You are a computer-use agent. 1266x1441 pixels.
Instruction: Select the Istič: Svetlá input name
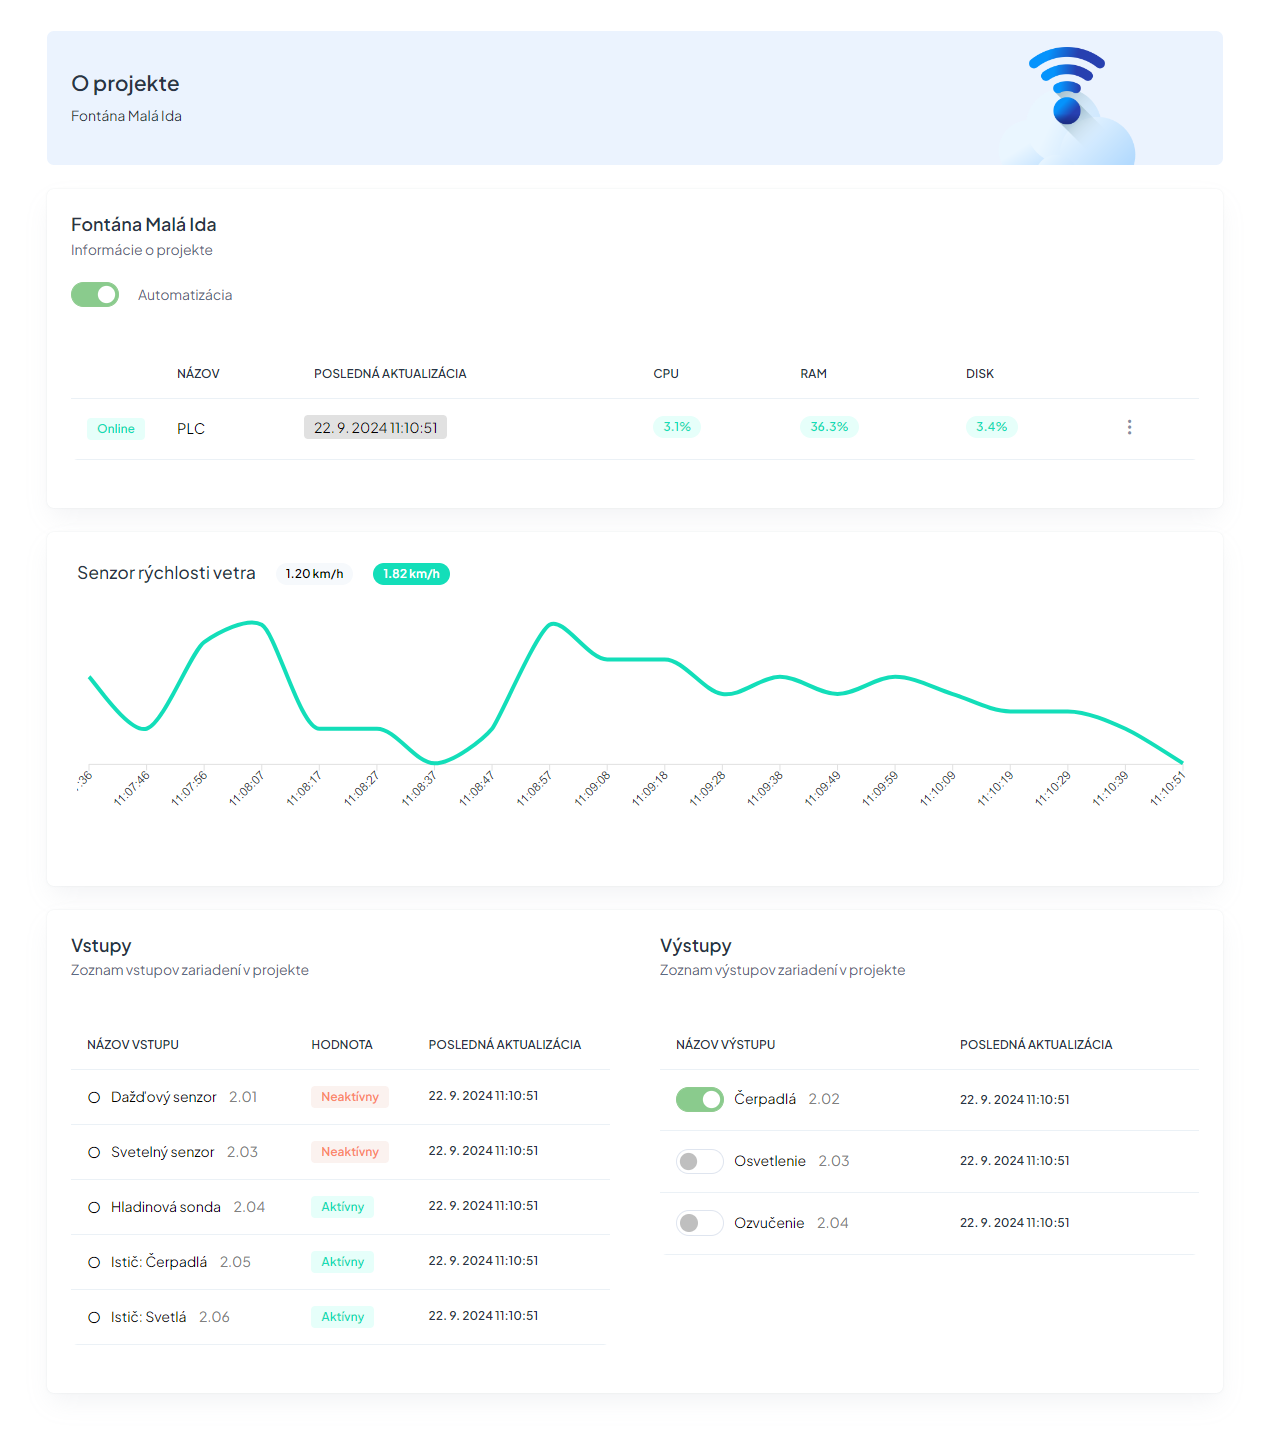(149, 1317)
